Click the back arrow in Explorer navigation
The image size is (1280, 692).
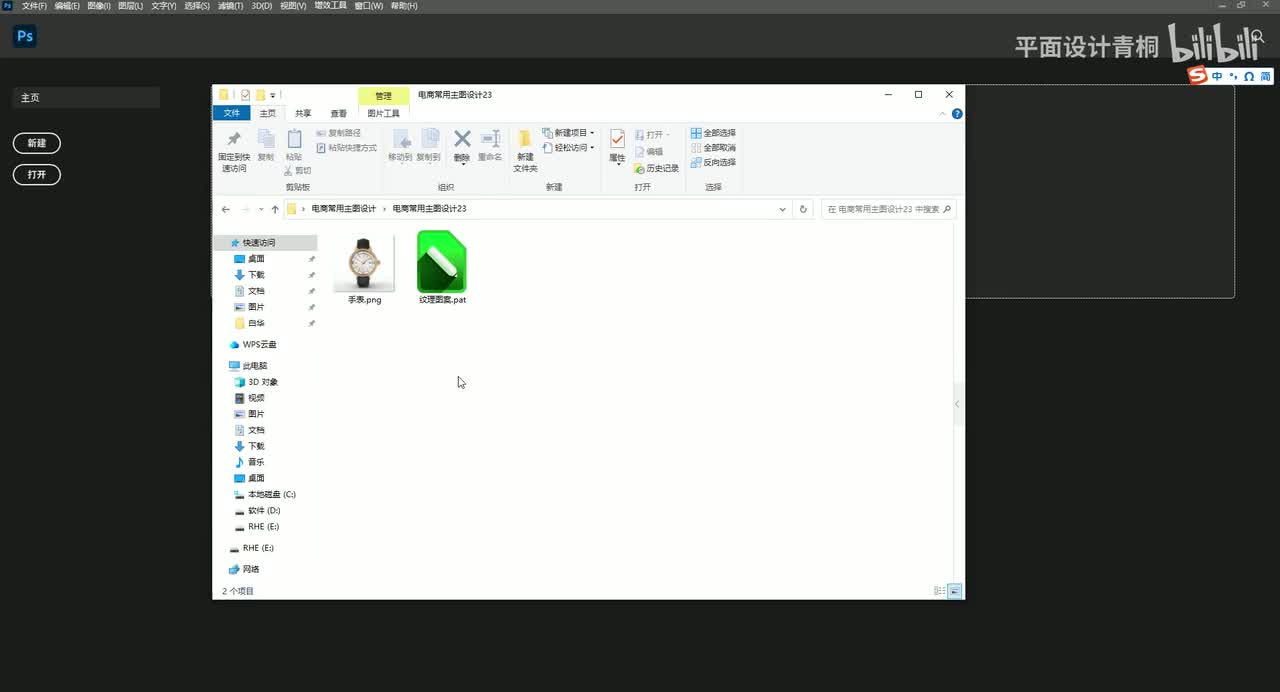coord(226,209)
